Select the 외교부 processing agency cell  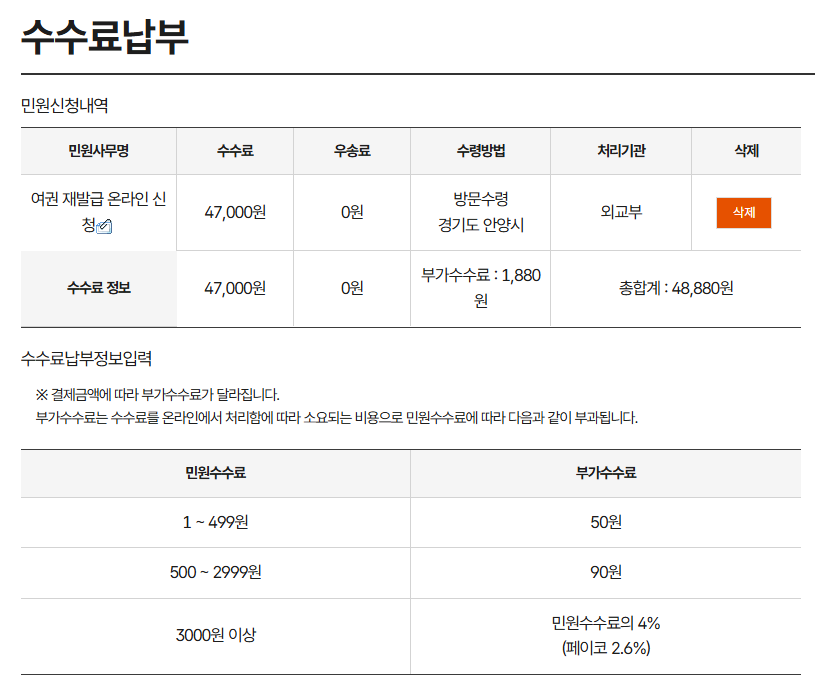tap(619, 213)
